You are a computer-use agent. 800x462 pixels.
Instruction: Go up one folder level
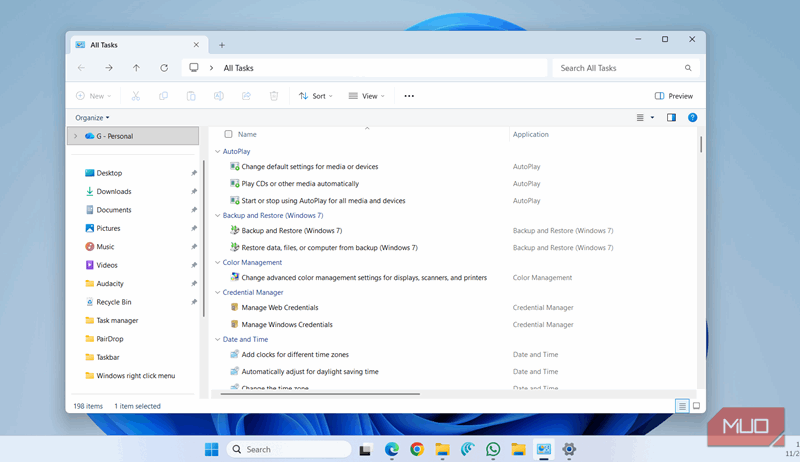[136, 68]
